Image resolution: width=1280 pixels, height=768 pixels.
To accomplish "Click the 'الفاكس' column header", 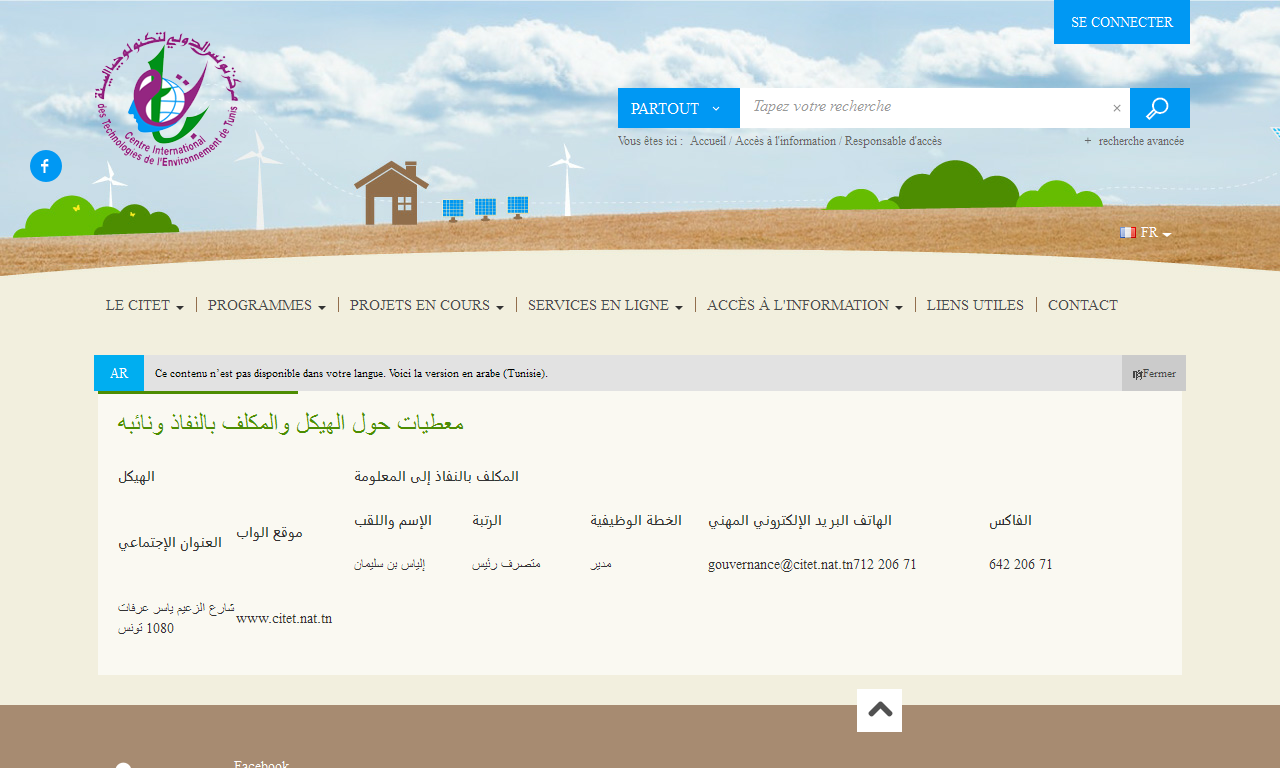I will [x=1010, y=520].
